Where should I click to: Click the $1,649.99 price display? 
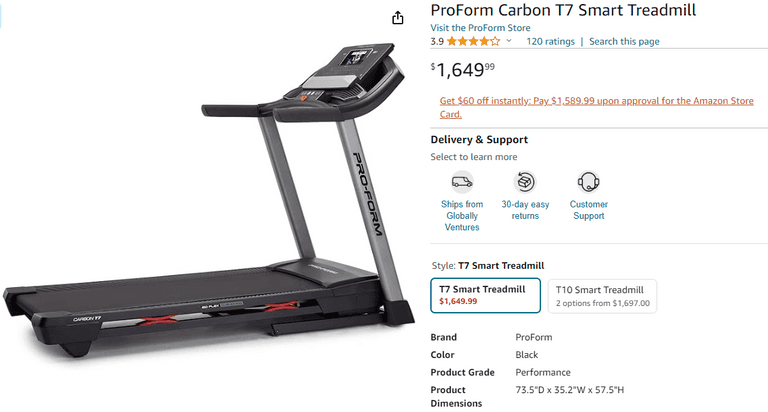tap(463, 70)
